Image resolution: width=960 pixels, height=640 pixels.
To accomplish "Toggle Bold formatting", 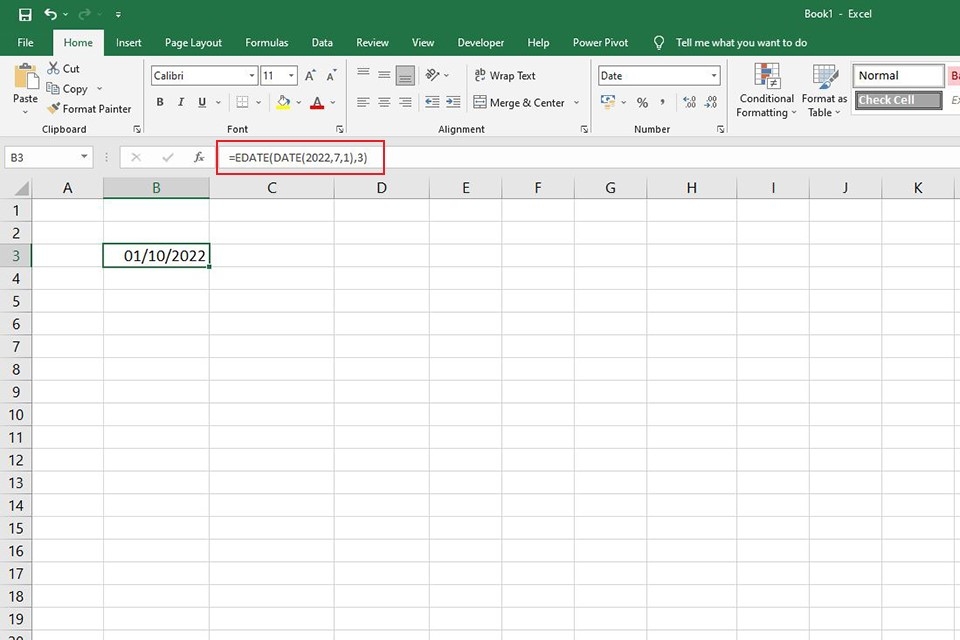I will (160, 103).
